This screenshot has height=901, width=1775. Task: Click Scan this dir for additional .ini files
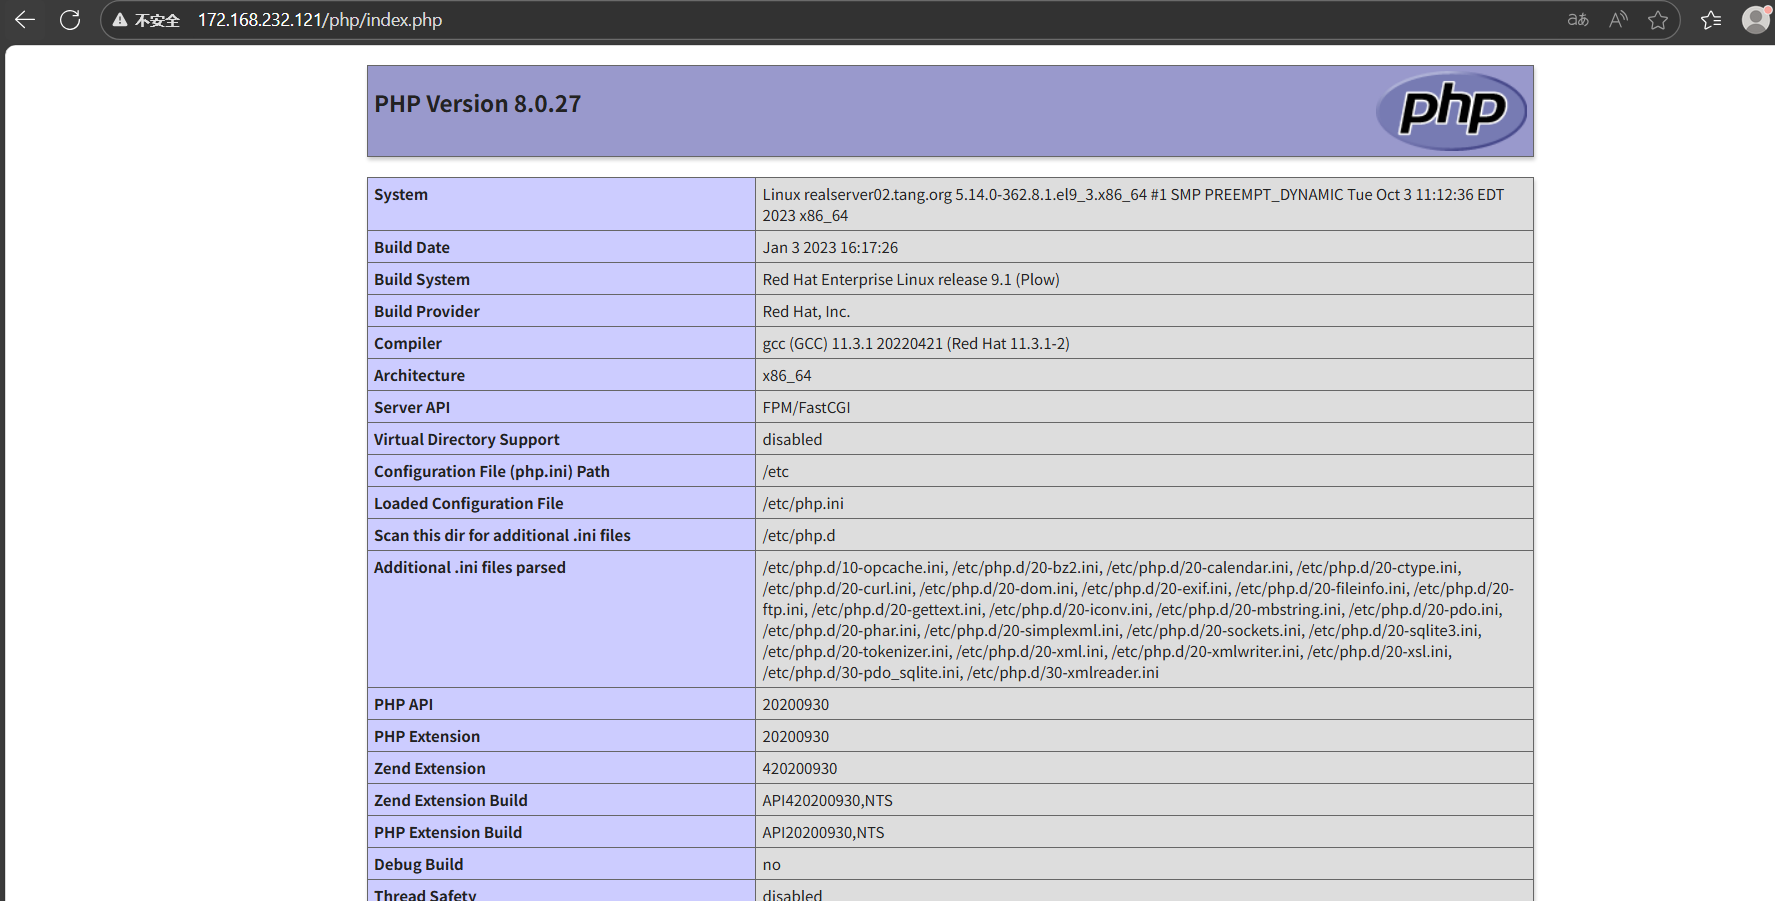tap(503, 536)
